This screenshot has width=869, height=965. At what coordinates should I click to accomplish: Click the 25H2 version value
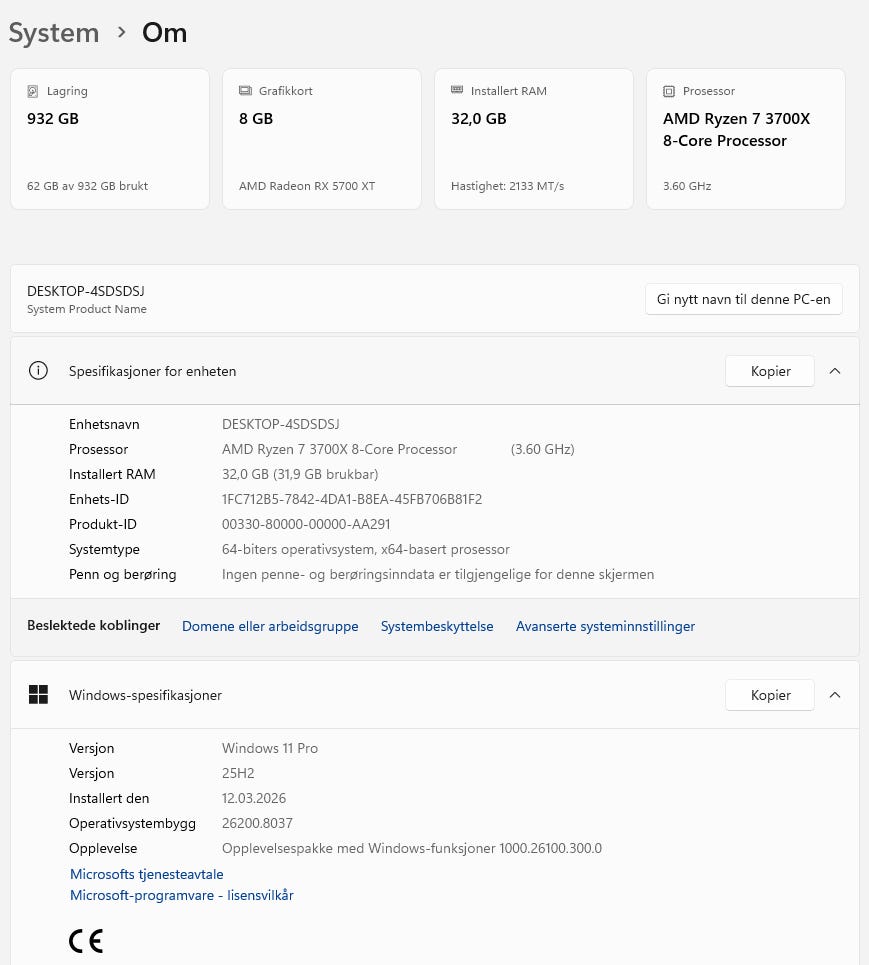[x=238, y=773]
